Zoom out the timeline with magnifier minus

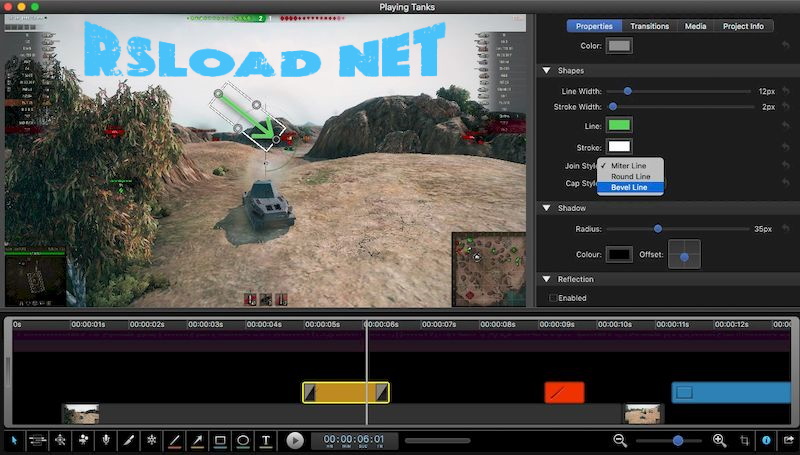620,440
